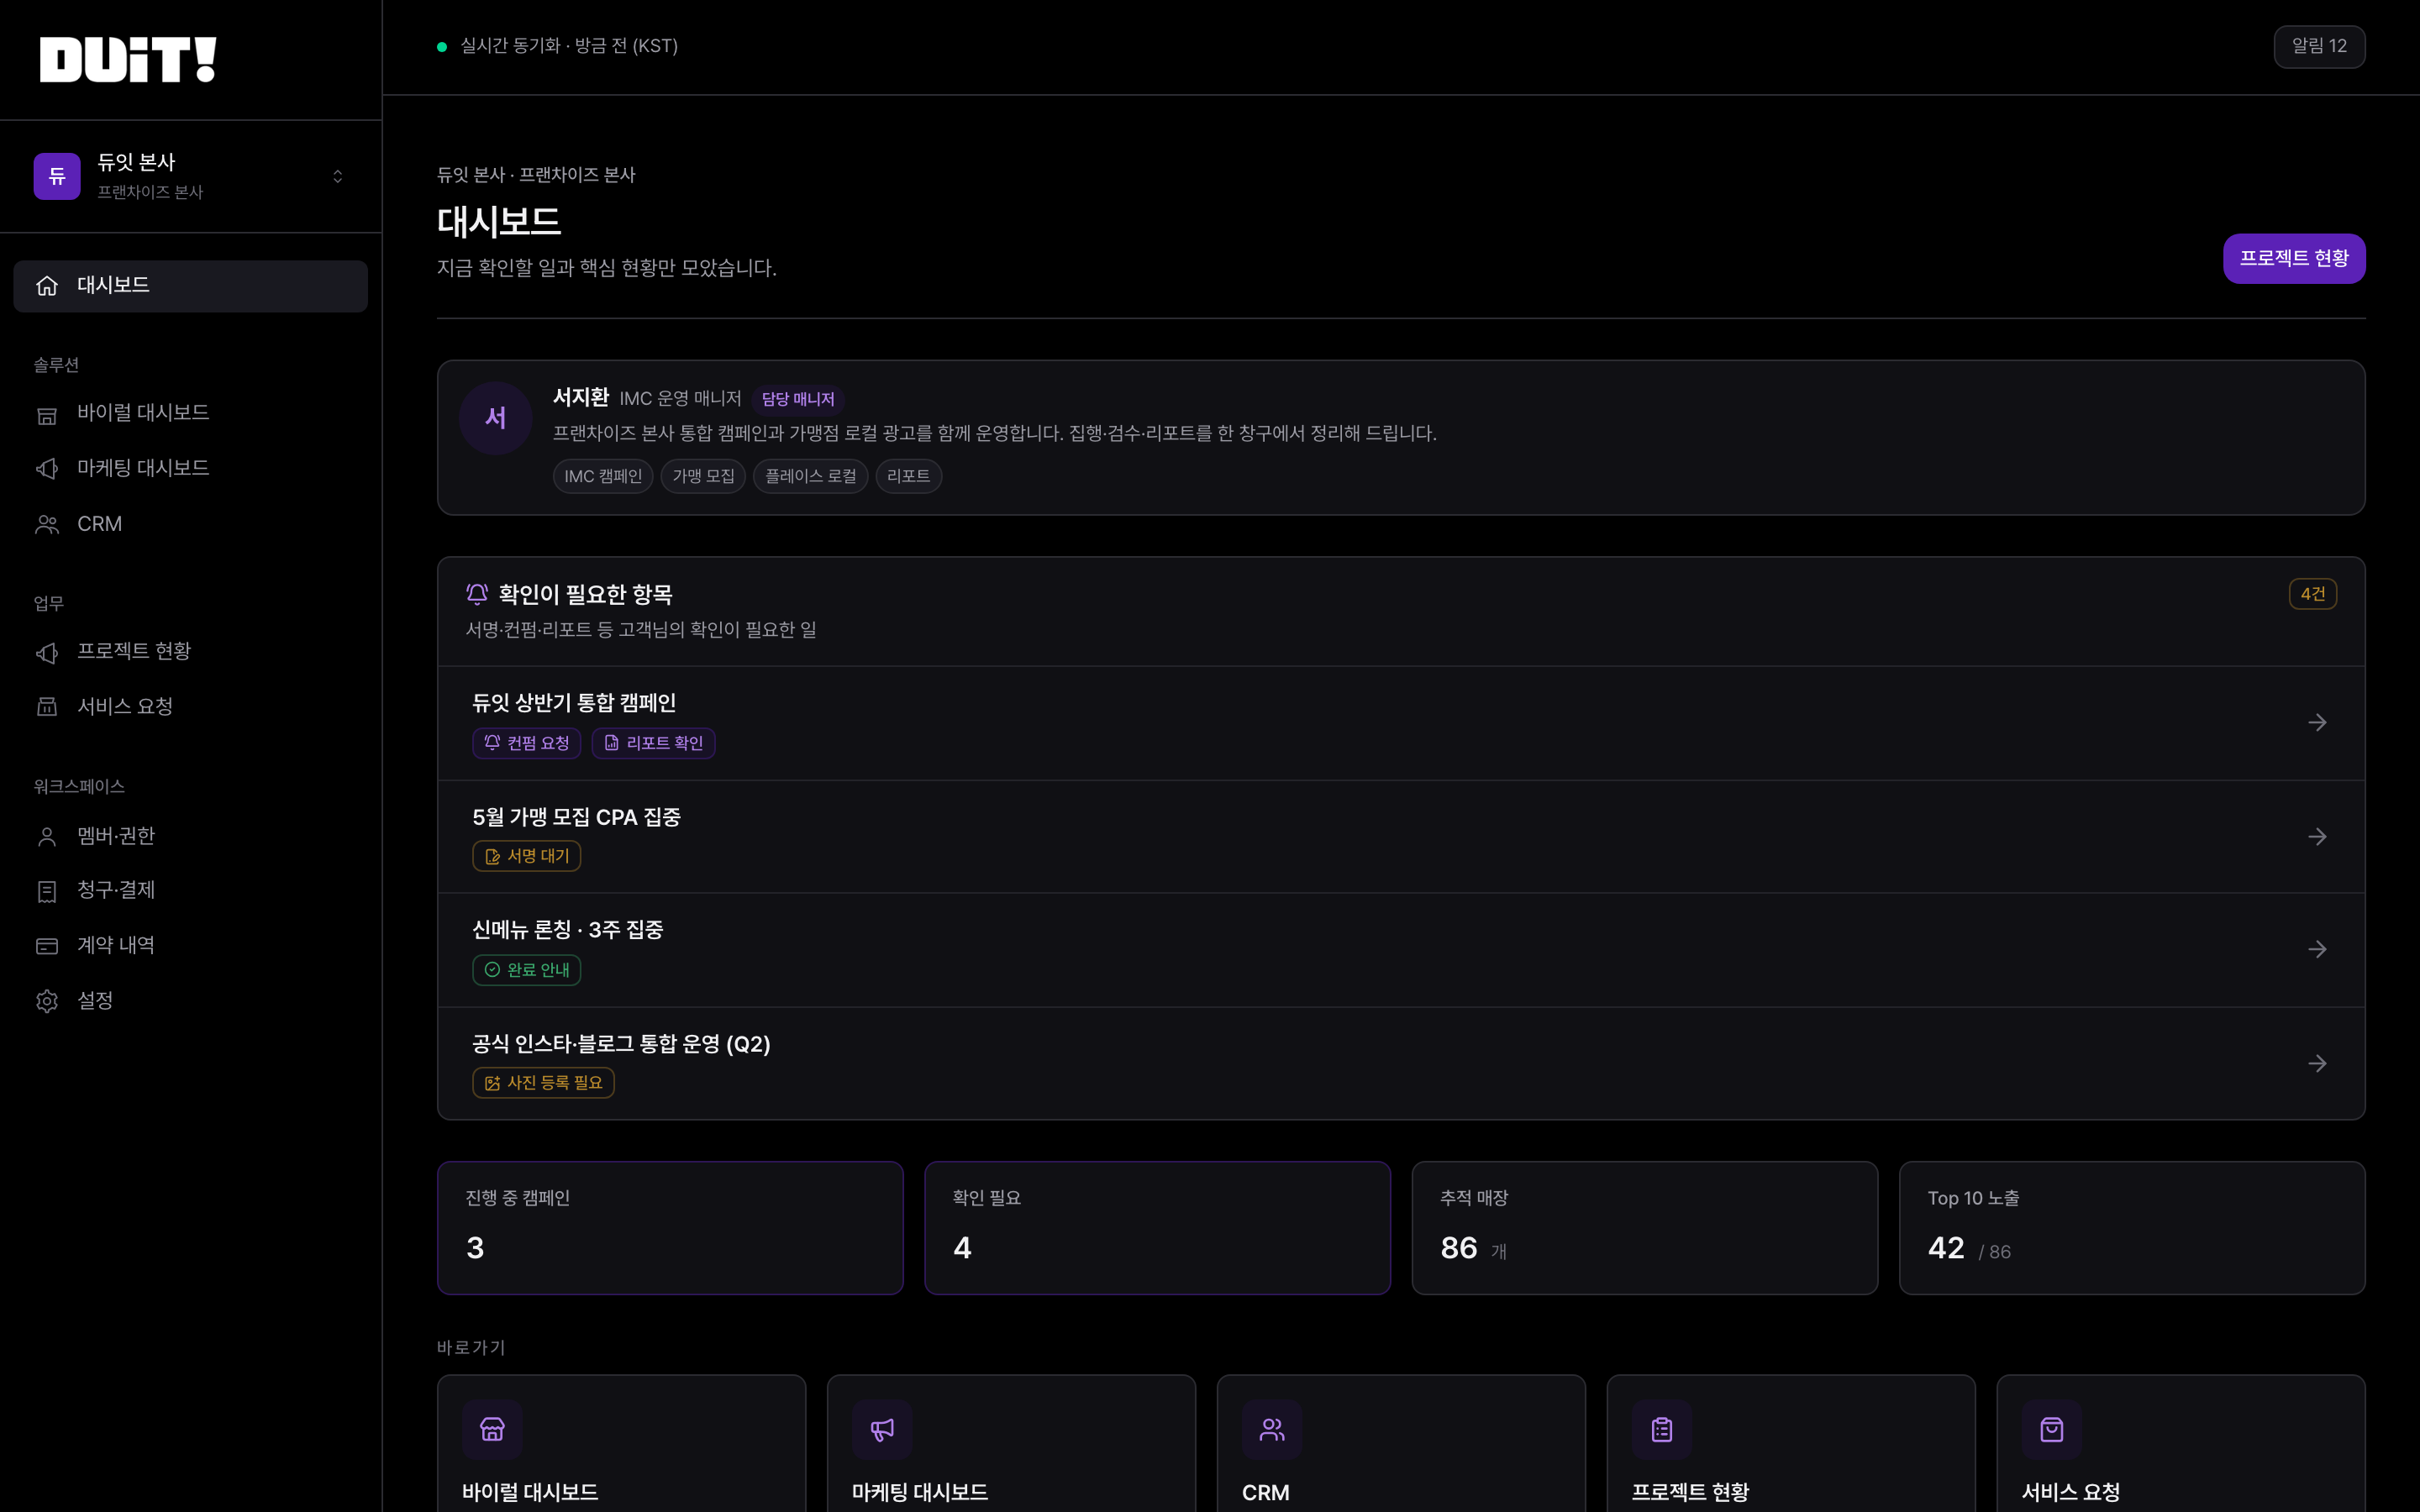Click the home icon beside 대시보드

[47, 286]
